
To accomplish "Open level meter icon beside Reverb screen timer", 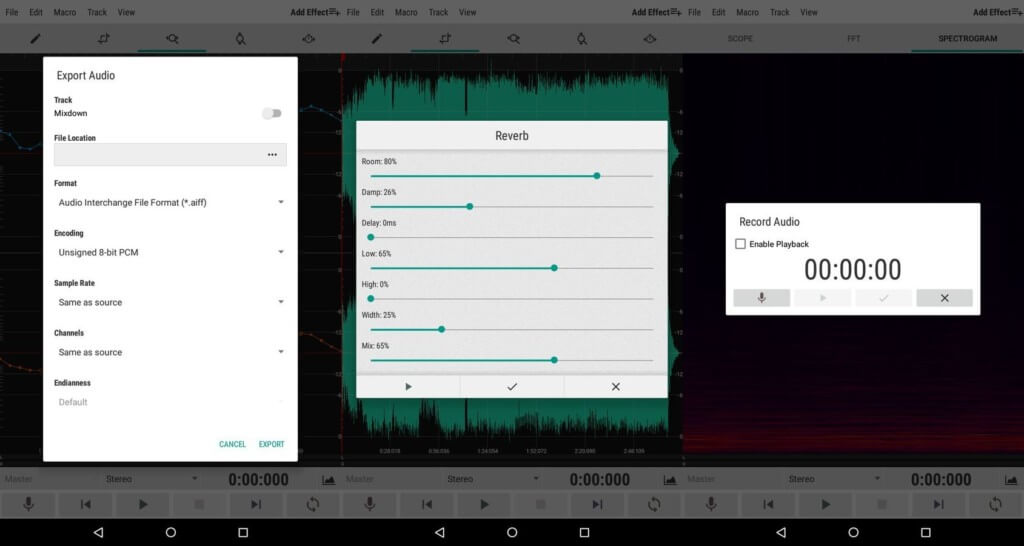I will (670, 480).
